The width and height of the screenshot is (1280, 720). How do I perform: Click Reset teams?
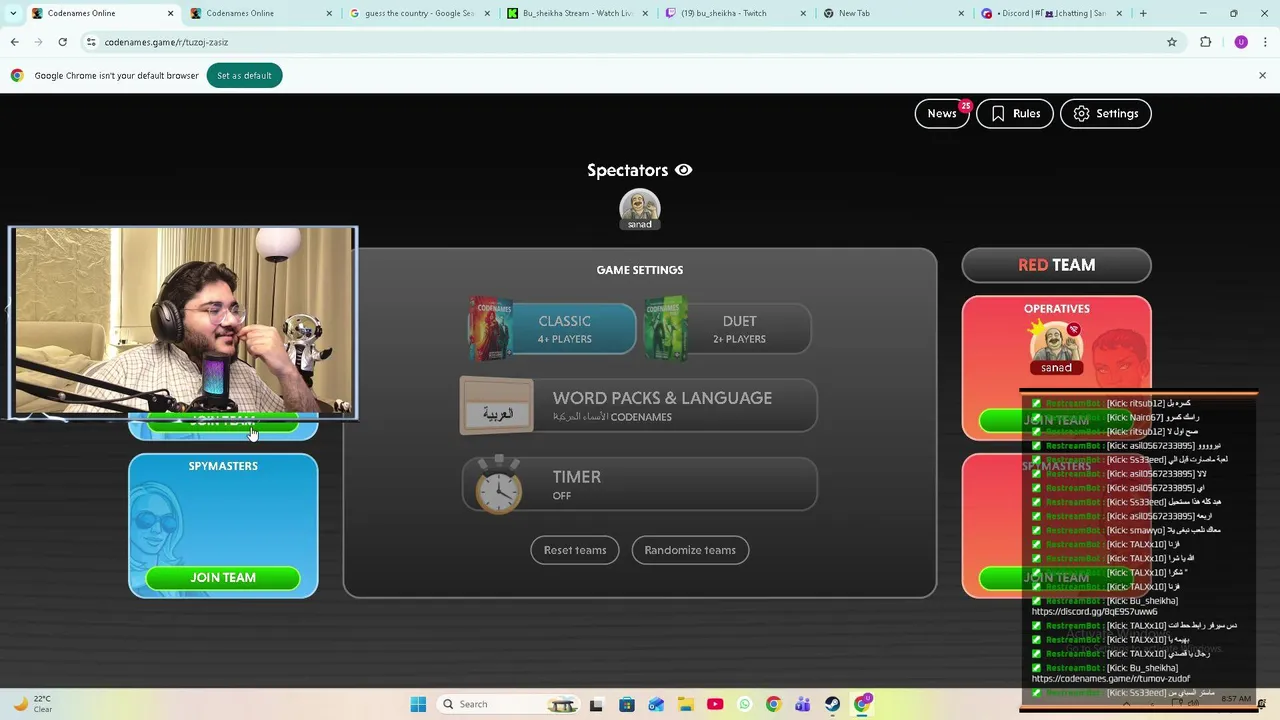pos(575,550)
